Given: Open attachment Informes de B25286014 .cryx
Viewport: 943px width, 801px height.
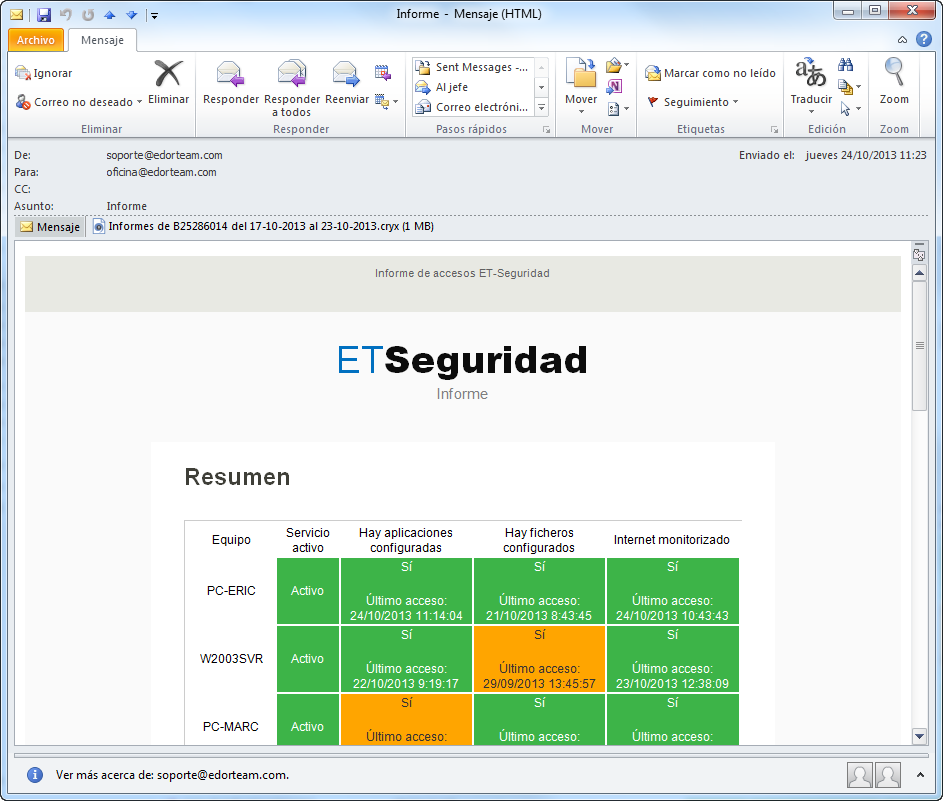Looking at the screenshot, I should (x=263, y=227).
